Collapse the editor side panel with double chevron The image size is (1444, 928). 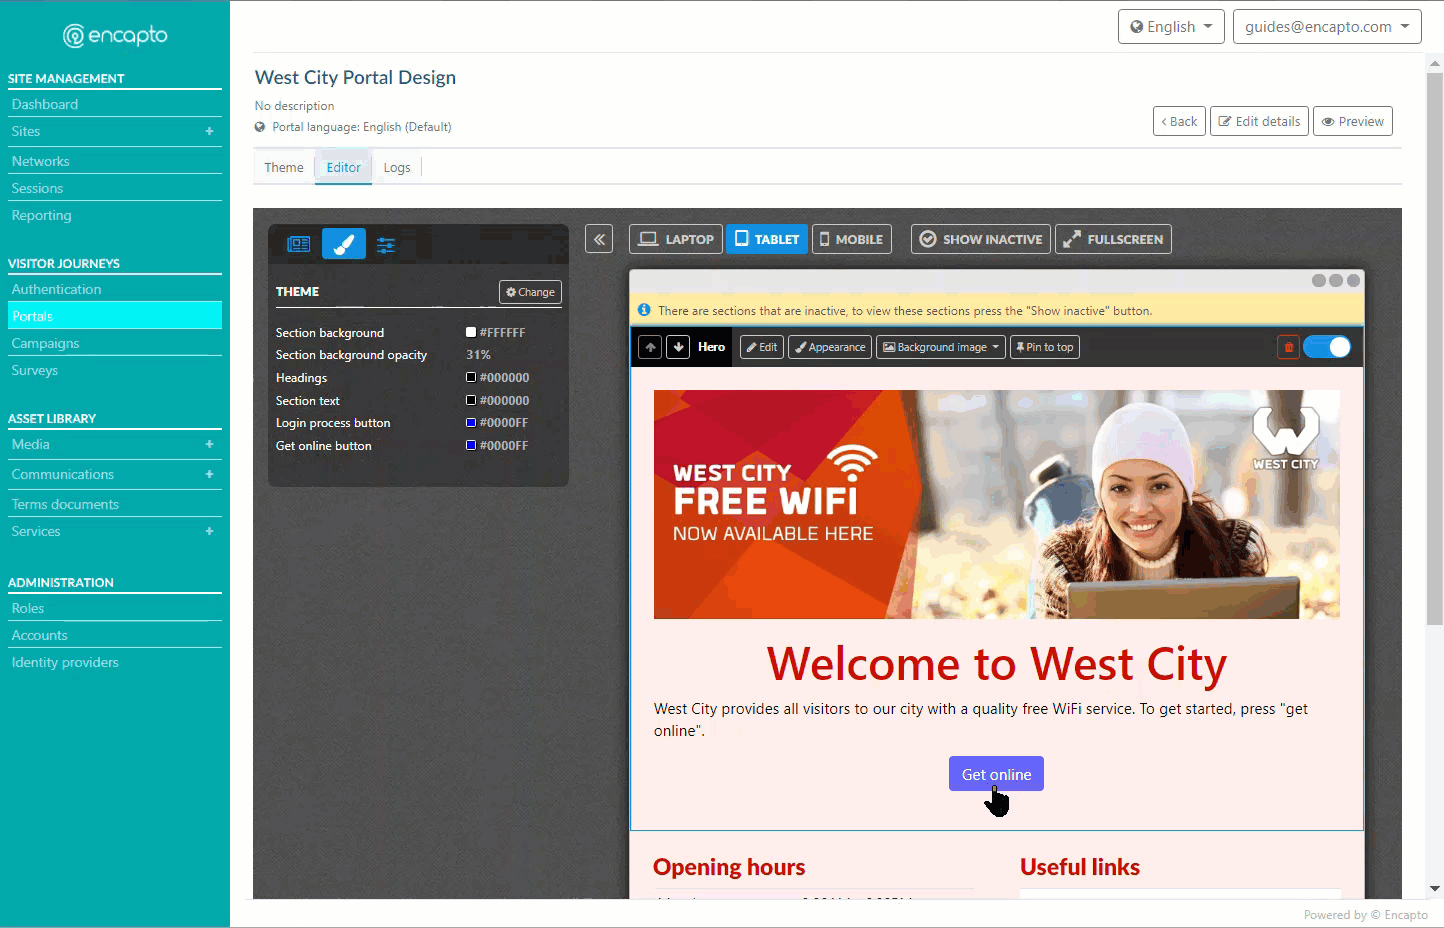pos(599,239)
